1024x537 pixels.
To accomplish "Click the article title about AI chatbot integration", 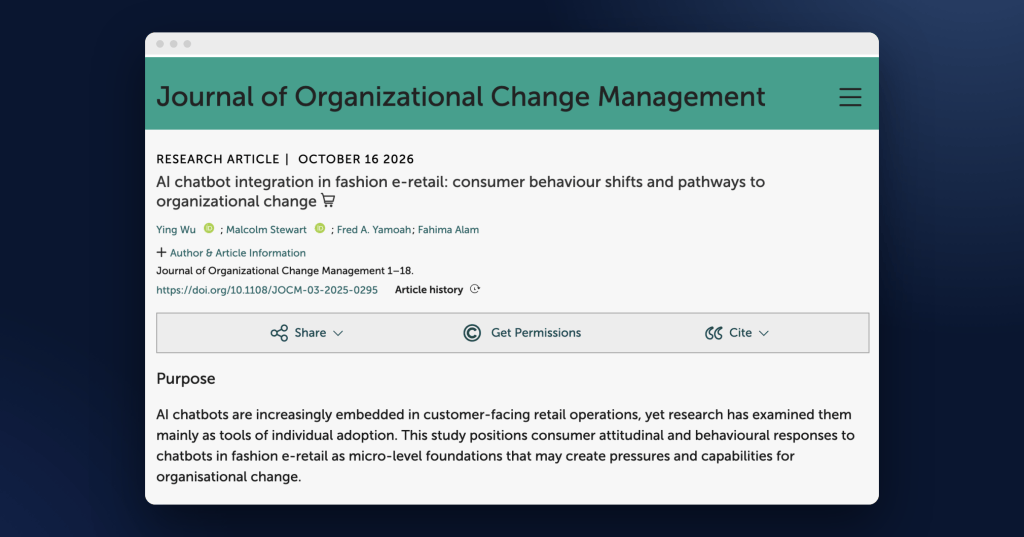I will 460,191.
